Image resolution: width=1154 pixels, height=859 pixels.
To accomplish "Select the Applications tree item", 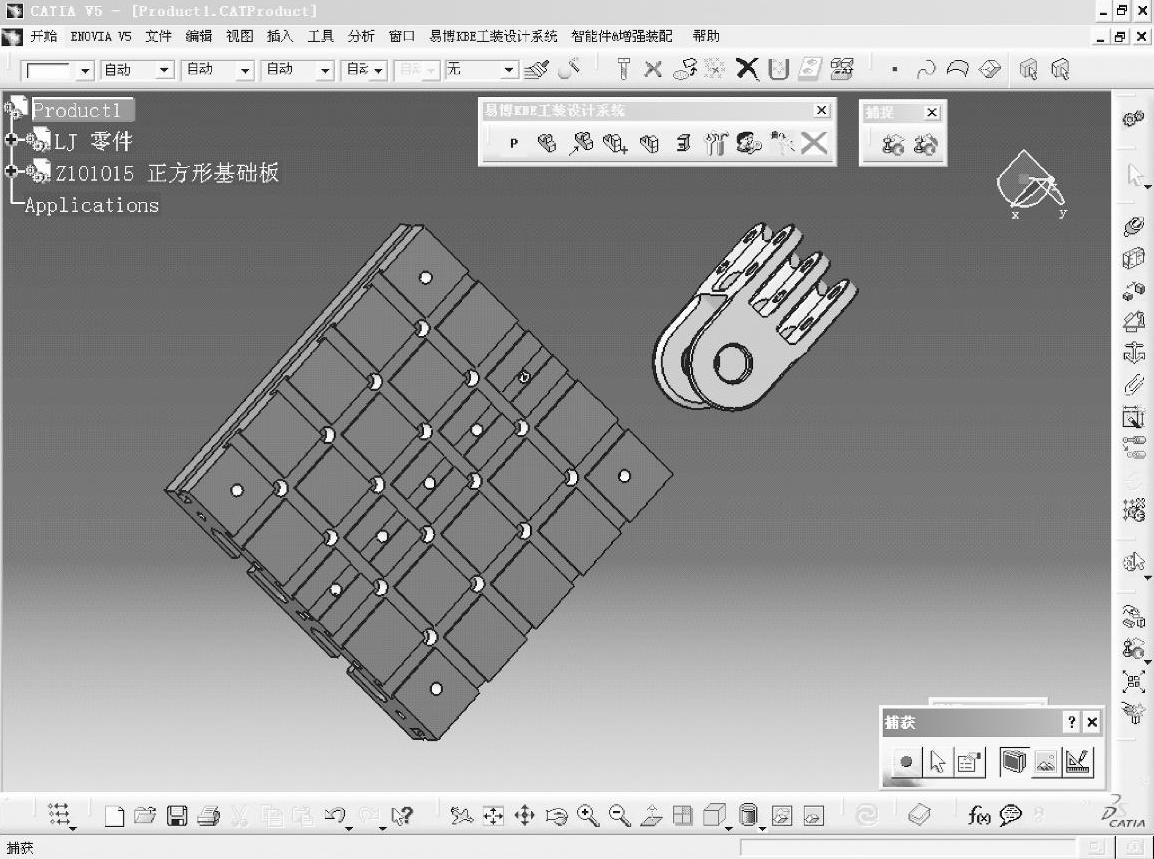I will click(x=91, y=205).
